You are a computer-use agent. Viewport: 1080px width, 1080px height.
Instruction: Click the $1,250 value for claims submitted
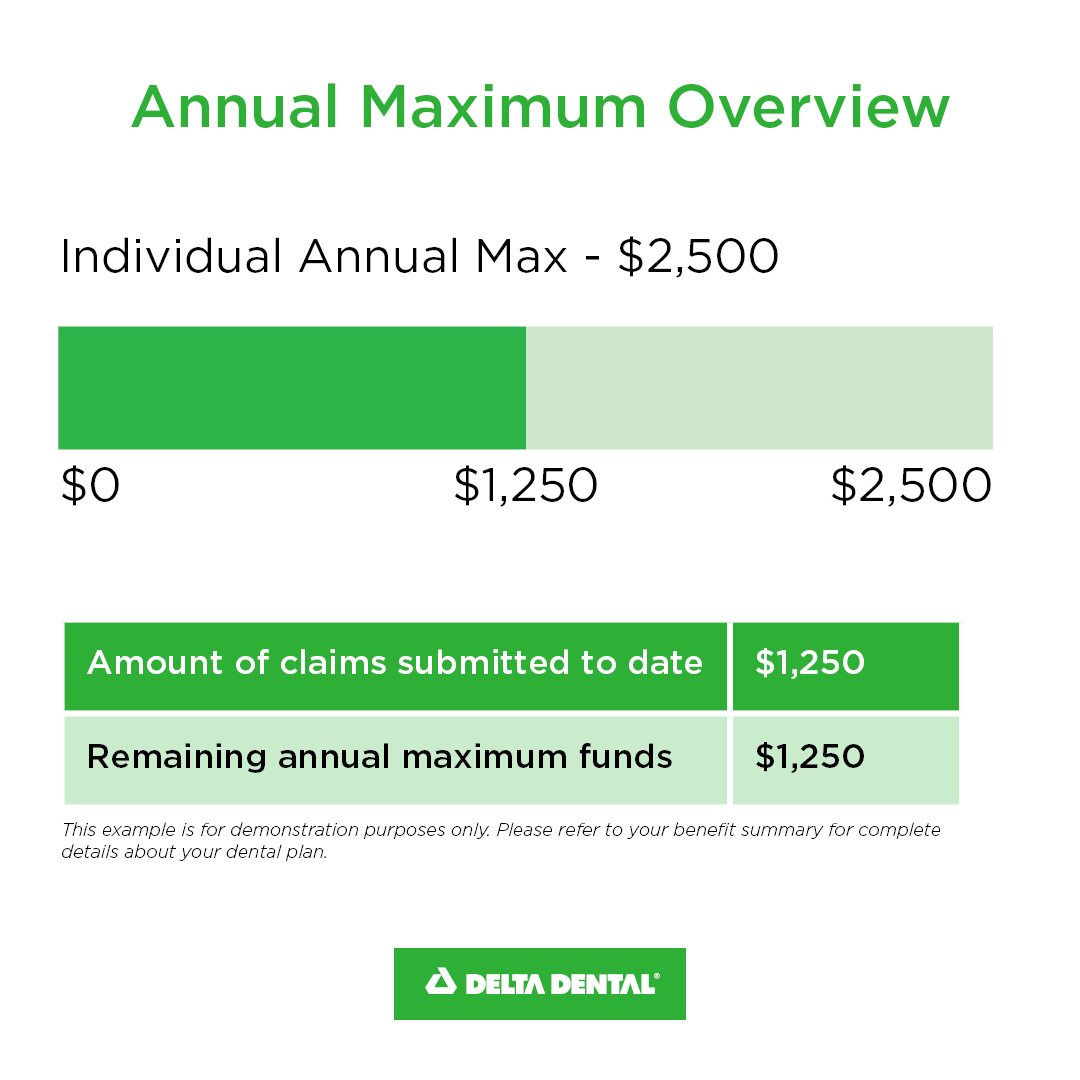tap(810, 663)
